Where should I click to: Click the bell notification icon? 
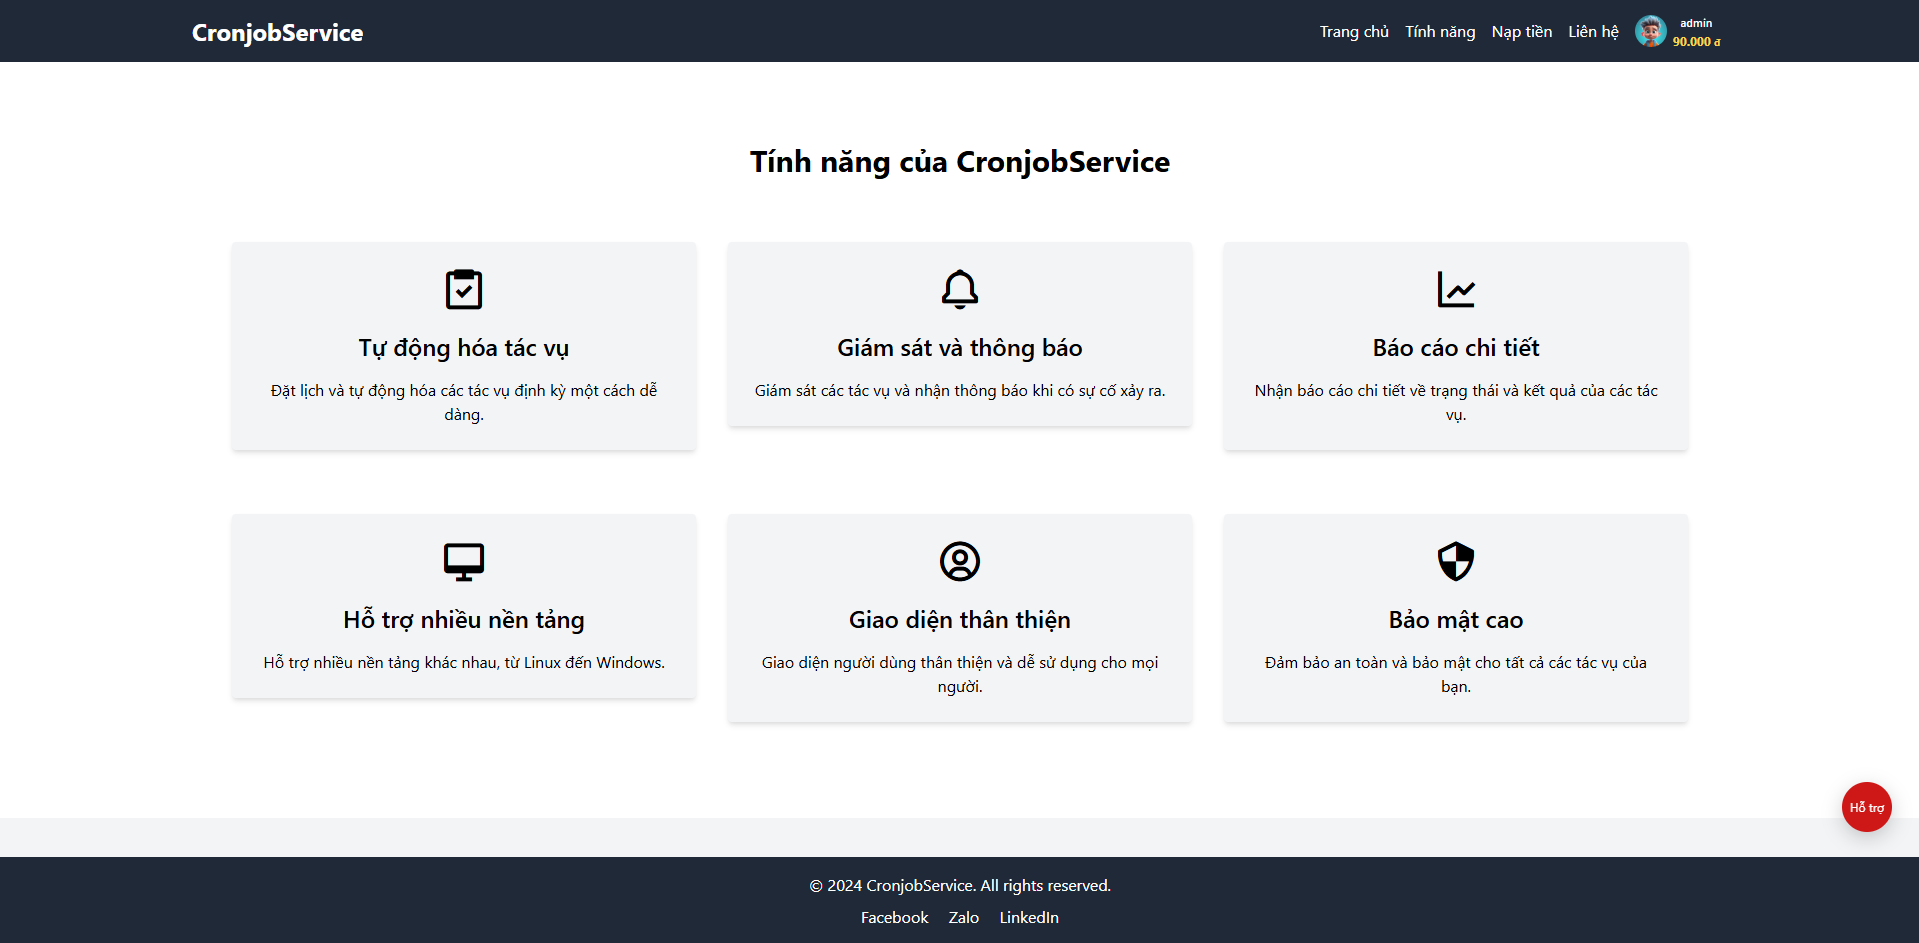click(x=959, y=290)
